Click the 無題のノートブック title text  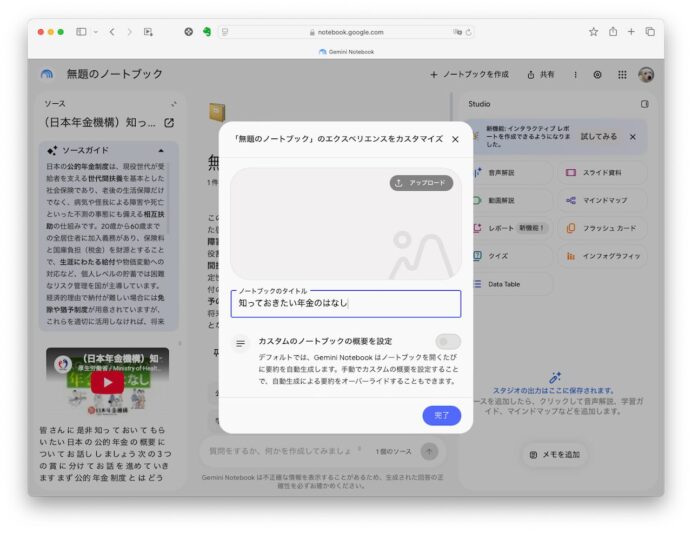[x=115, y=74]
